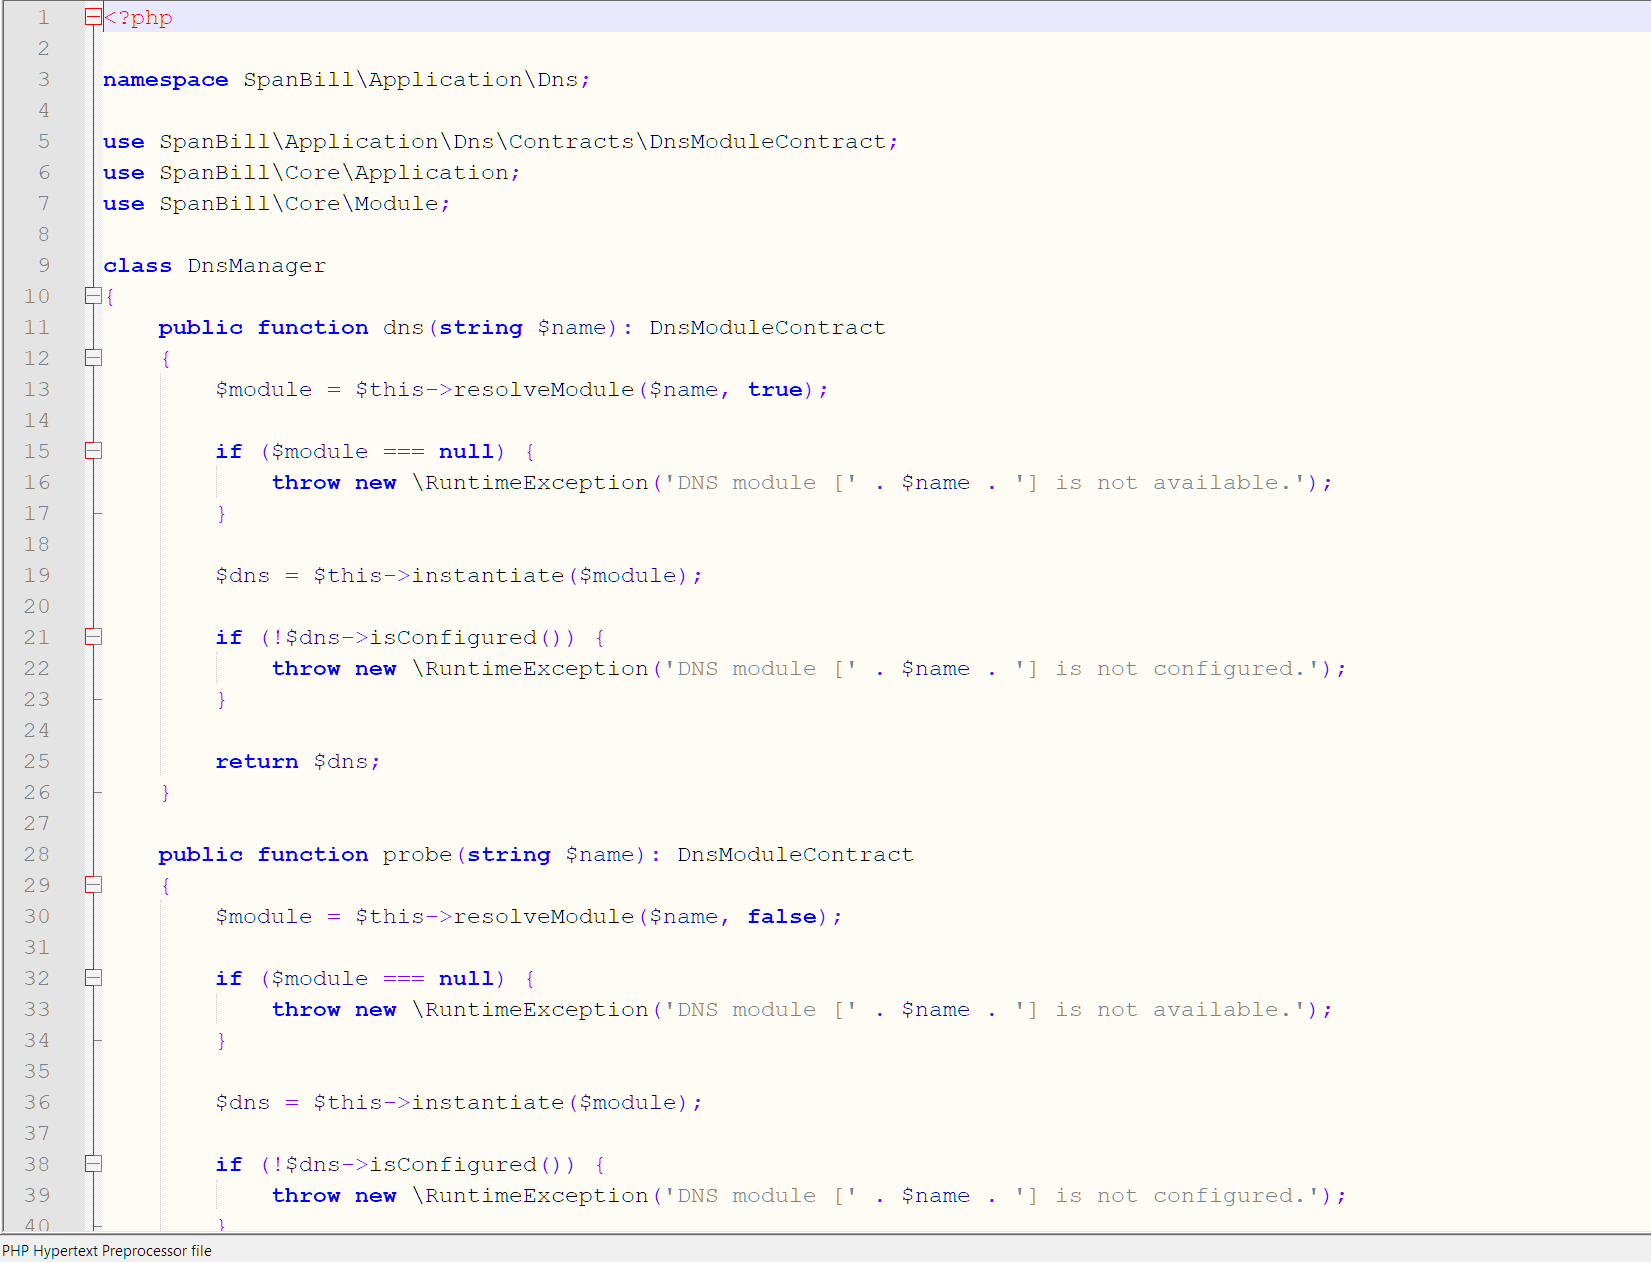Click resolveModule on line 13

[x=544, y=390]
